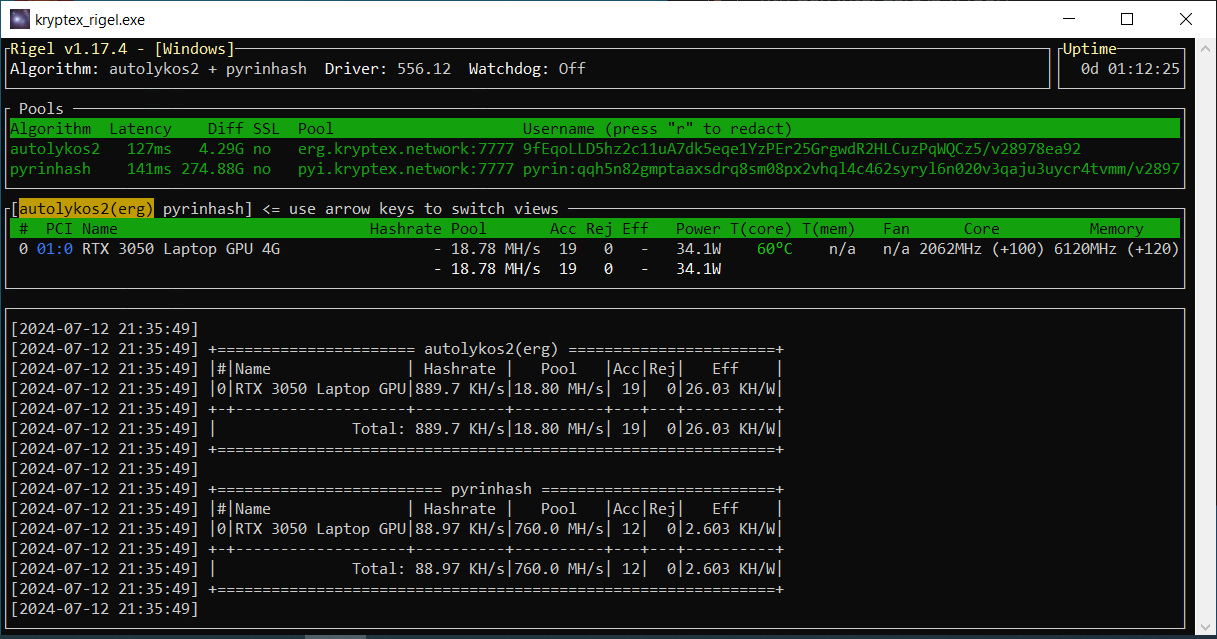Click the 'Driver: 556.12' text
This screenshot has width=1217, height=639.
click(388, 69)
